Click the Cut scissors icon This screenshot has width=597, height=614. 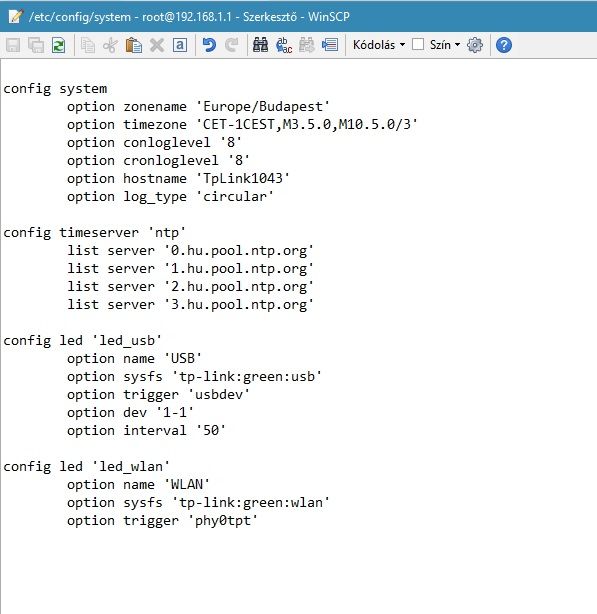pos(110,45)
